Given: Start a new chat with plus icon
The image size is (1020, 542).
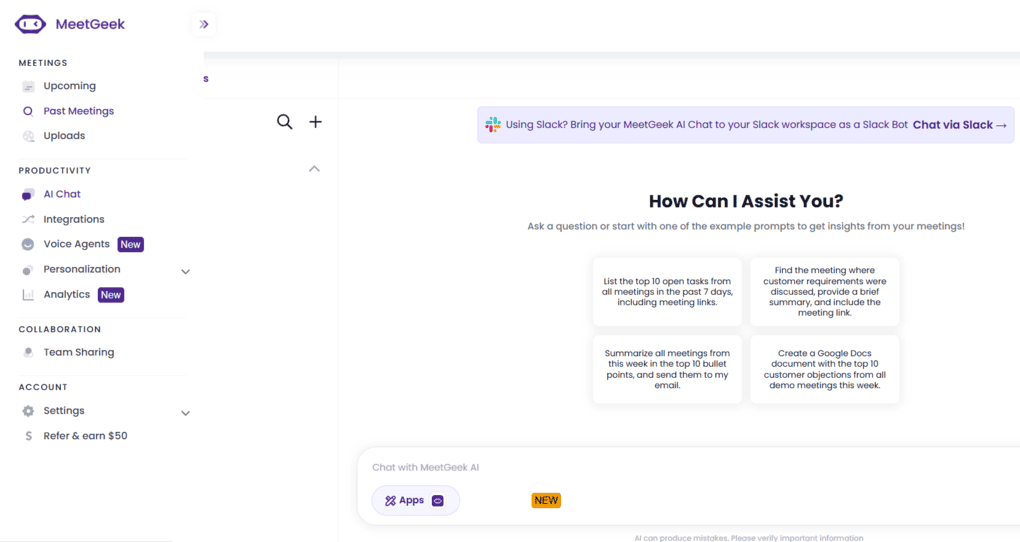Looking at the screenshot, I should coord(315,122).
